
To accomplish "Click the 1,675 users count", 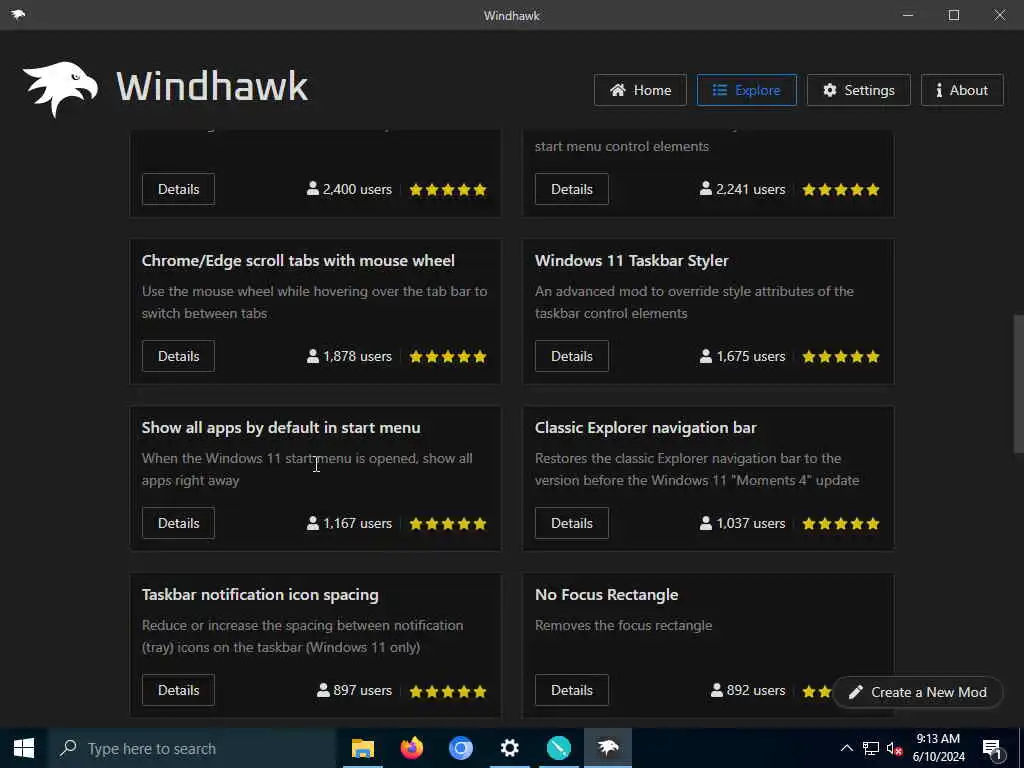I will pos(743,357).
